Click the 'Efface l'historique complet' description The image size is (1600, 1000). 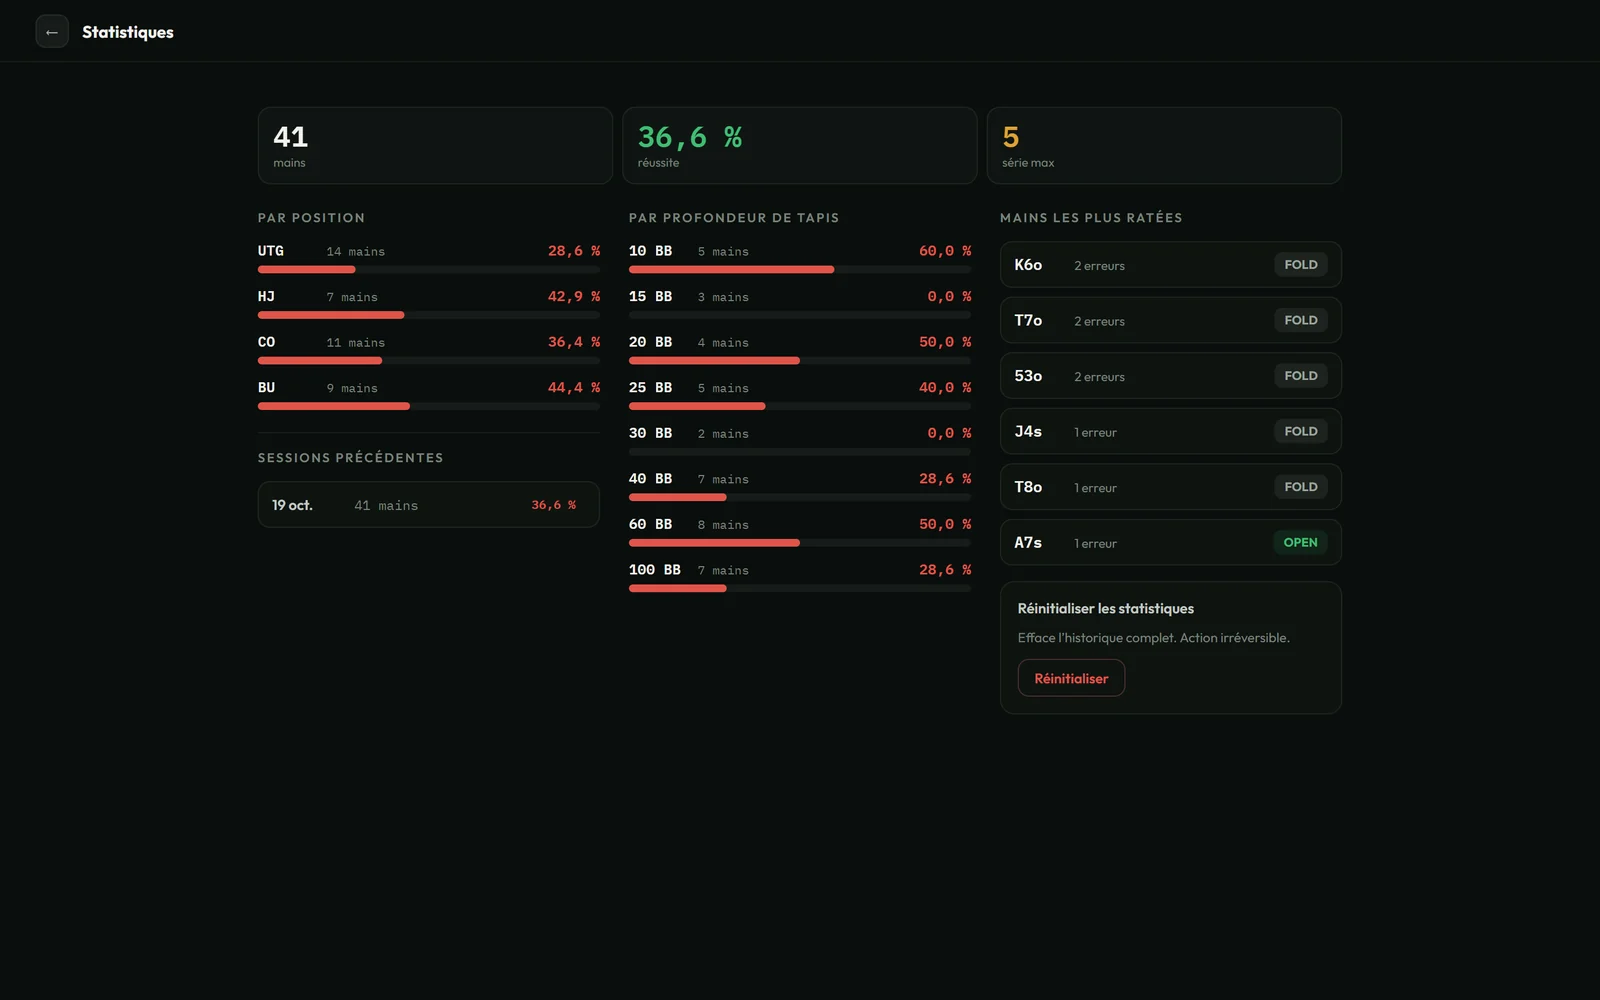tap(1154, 638)
